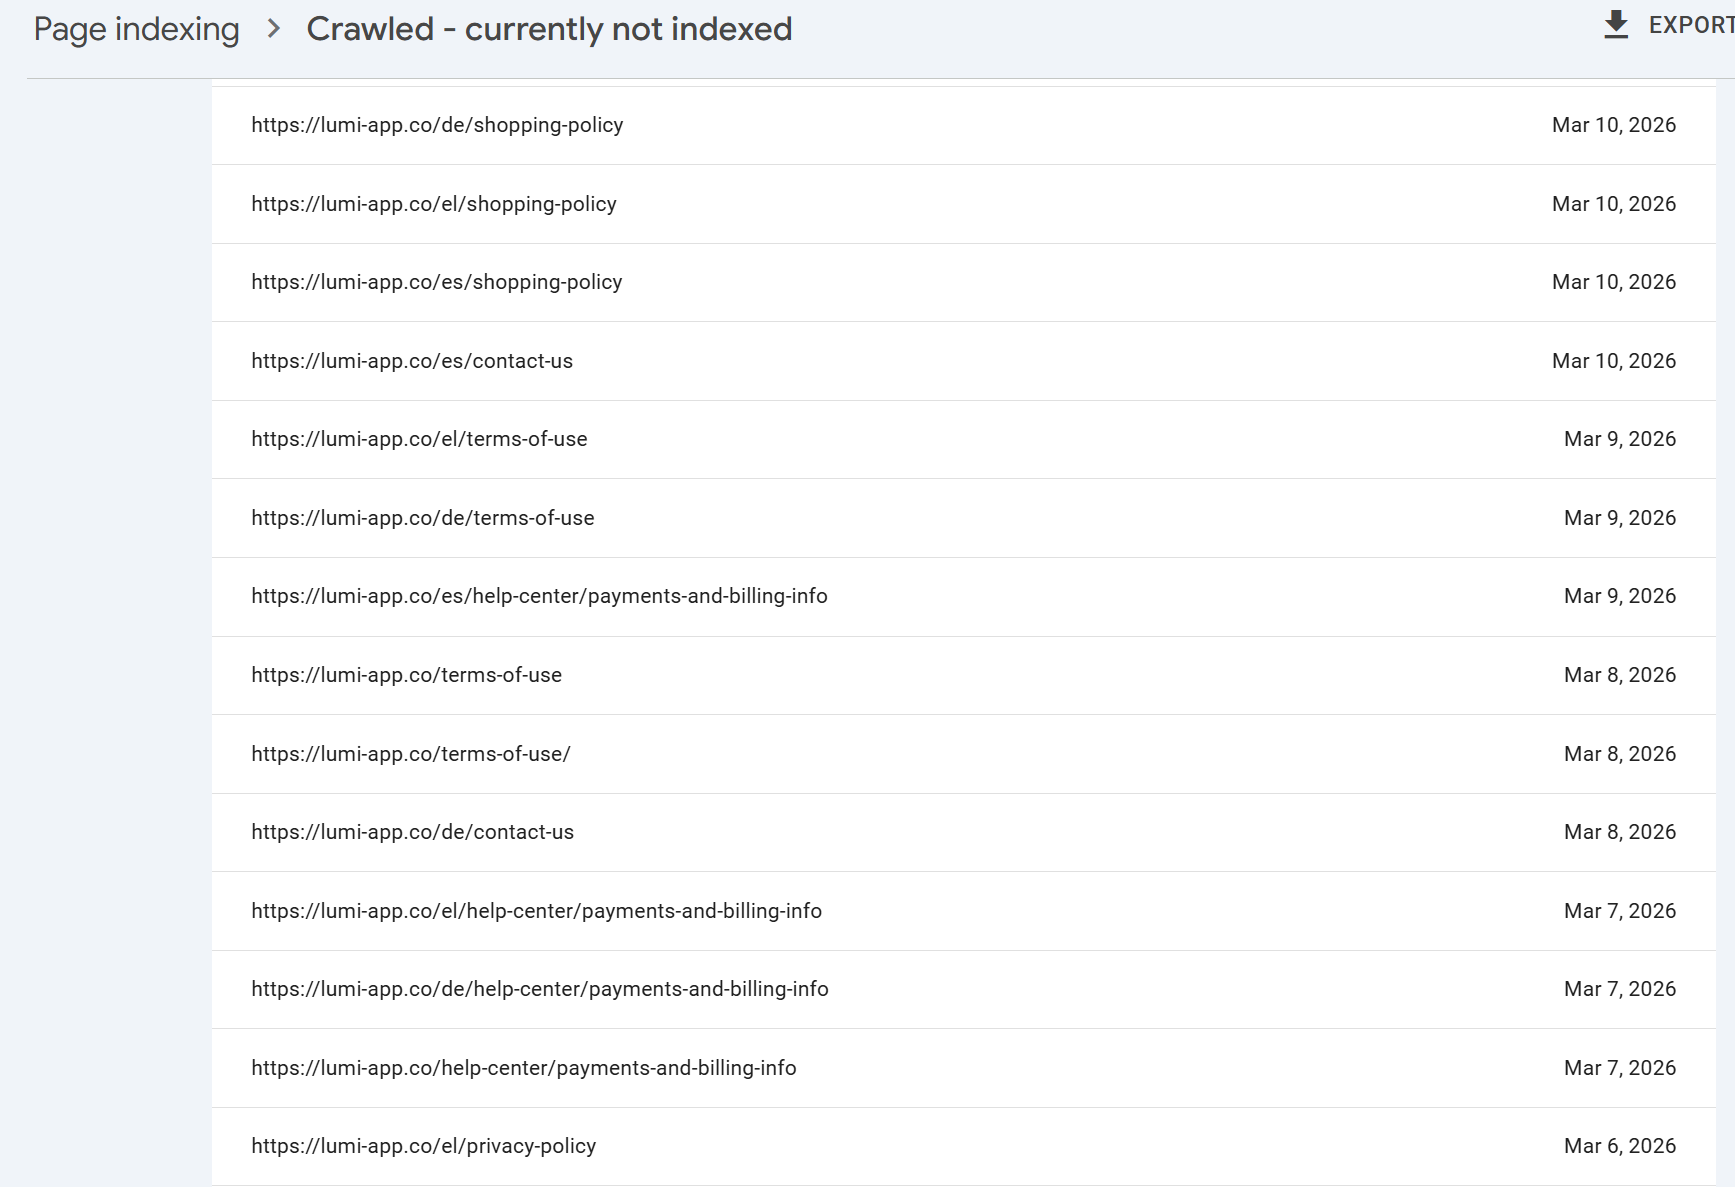Select the de/contact-us URL row
Viewport: 1735px width, 1187px height.
pos(413,832)
